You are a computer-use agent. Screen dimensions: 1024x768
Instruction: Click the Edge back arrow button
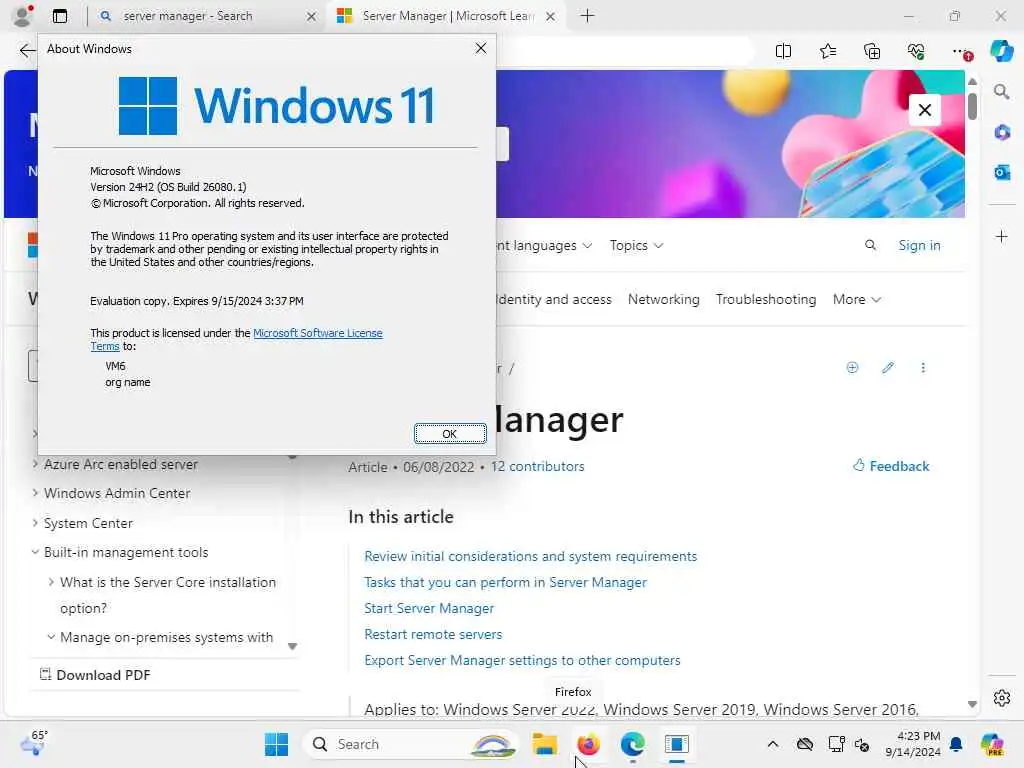point(27,51)
